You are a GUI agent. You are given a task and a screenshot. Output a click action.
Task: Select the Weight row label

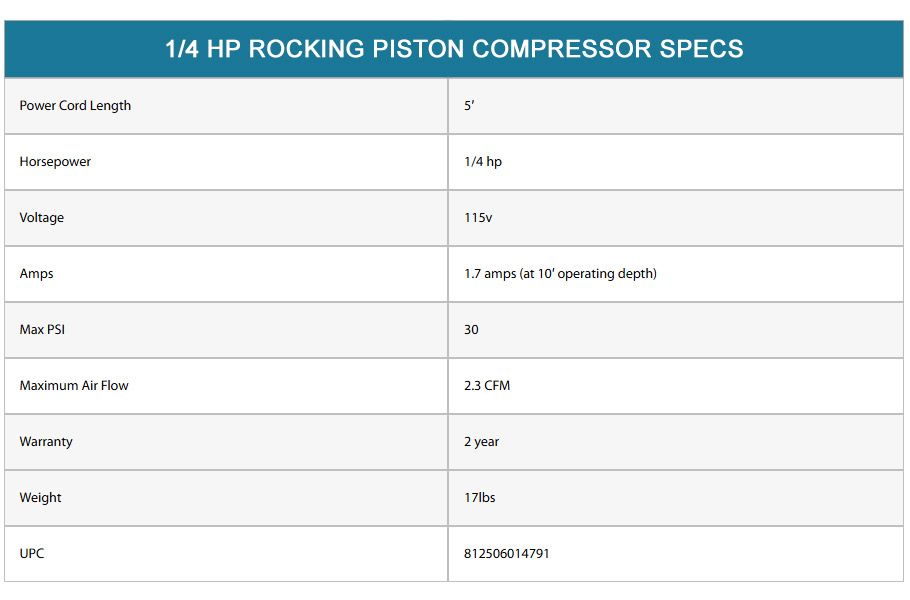click(41, 497)
